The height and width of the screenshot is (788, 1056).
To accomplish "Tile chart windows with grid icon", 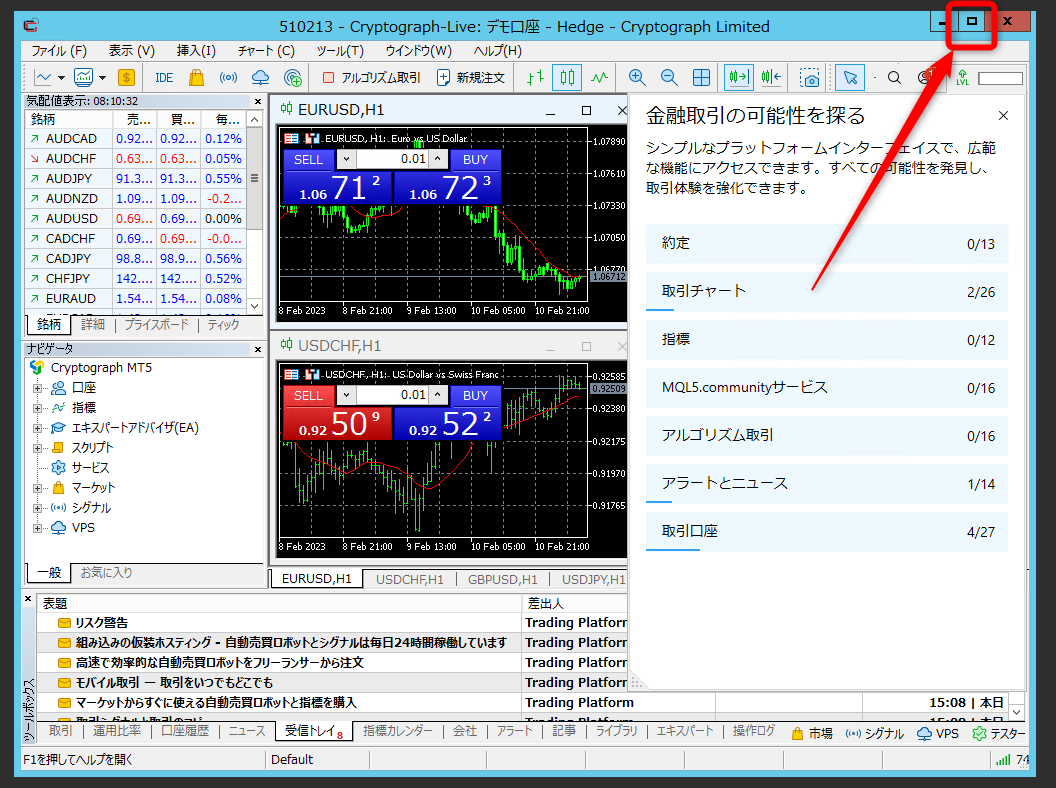I will click(x=701, y=77).
